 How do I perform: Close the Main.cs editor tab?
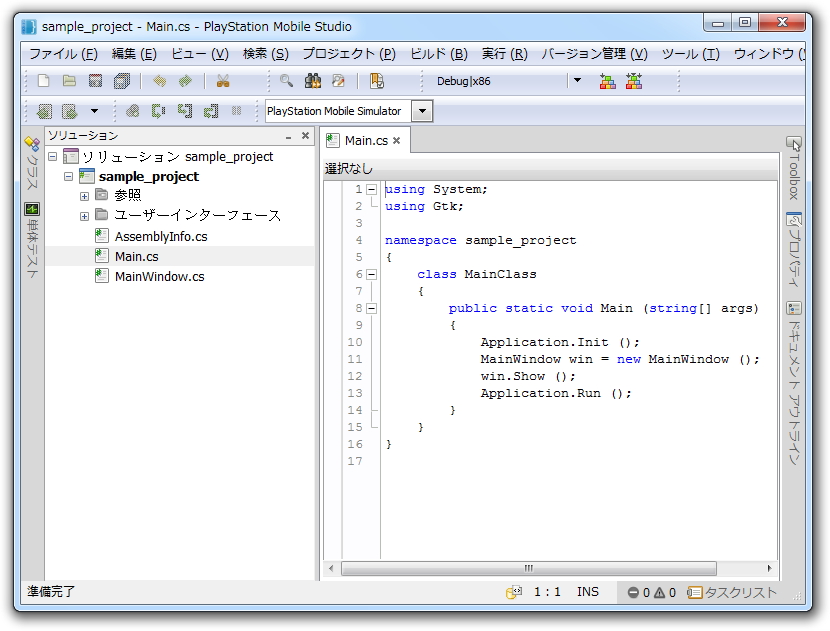click(x=396, y=141)
